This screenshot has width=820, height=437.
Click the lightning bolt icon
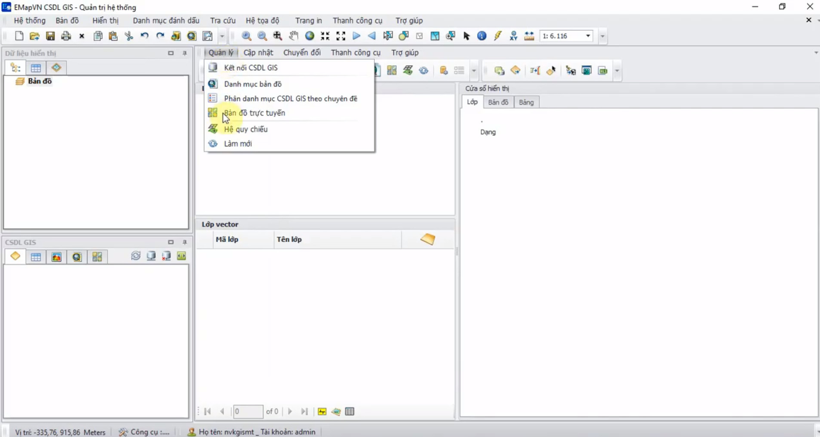(x=498, y=36)
